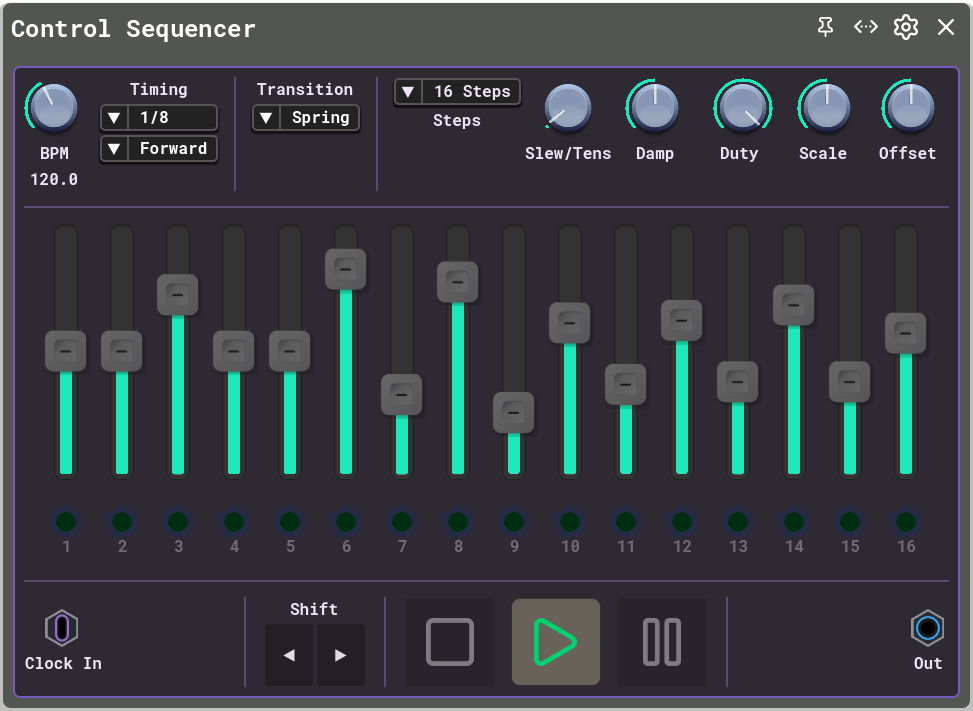Viewport: 973px width, 711px height.
Task: Click the arrow beside Forward
Action: pyautogui.click(x=114, y=149)
